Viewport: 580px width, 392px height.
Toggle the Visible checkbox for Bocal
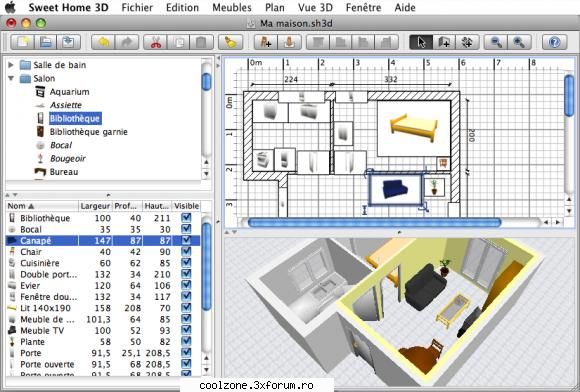point(186,229)
